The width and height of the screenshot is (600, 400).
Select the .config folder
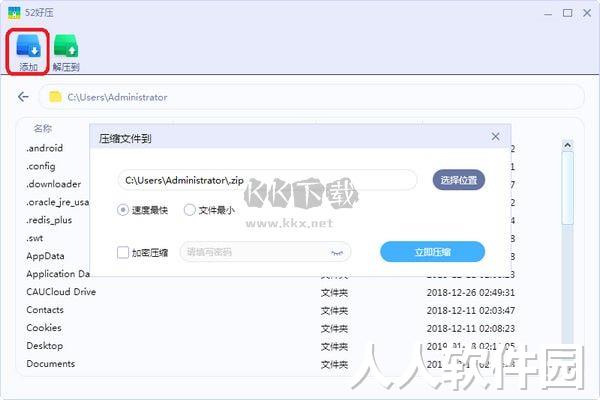click(41, 166)
